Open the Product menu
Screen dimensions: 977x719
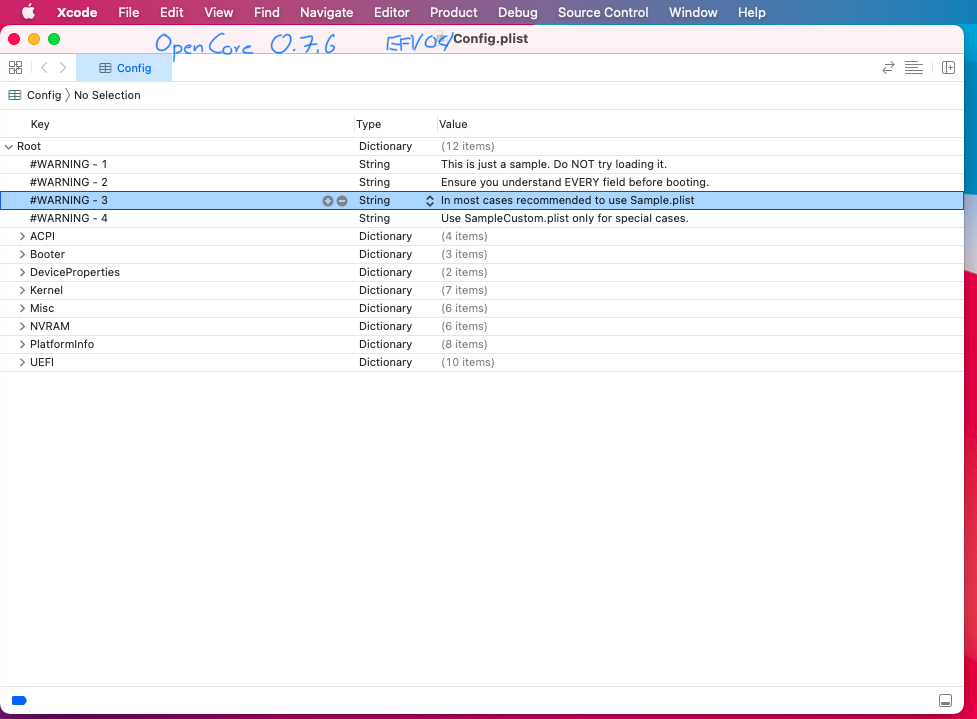(x=454, y=12)
